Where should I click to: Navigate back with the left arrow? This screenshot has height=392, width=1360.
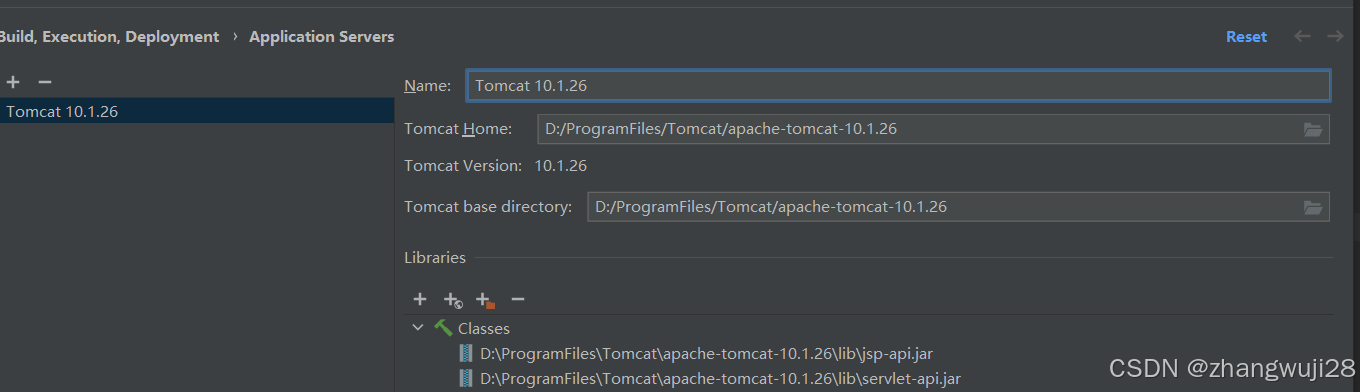pyautogui.click(x=1302, y=36)
